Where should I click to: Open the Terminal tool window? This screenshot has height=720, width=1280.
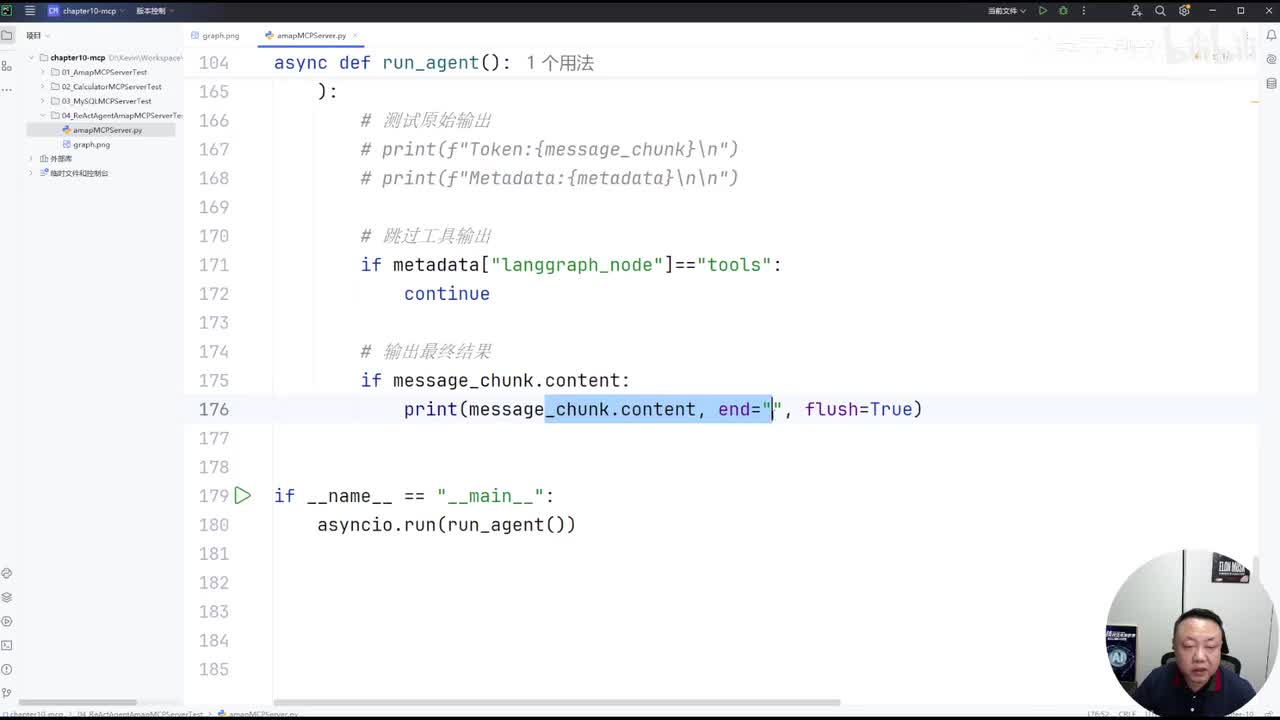point(7,646)
